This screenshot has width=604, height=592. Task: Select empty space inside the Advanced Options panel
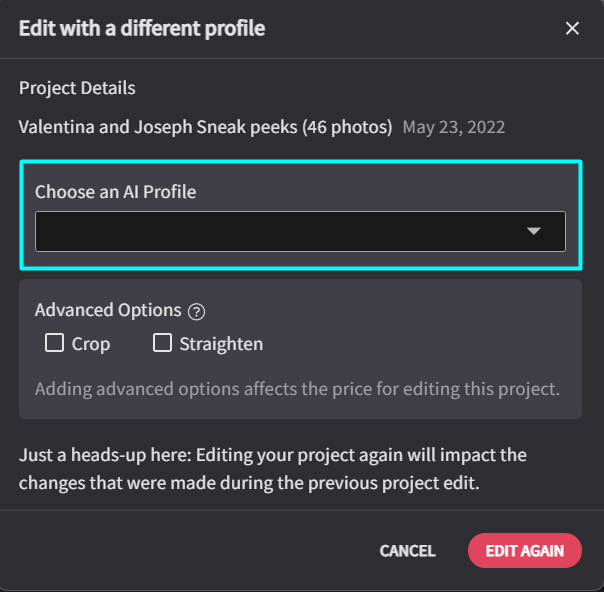tap(424, 339)
